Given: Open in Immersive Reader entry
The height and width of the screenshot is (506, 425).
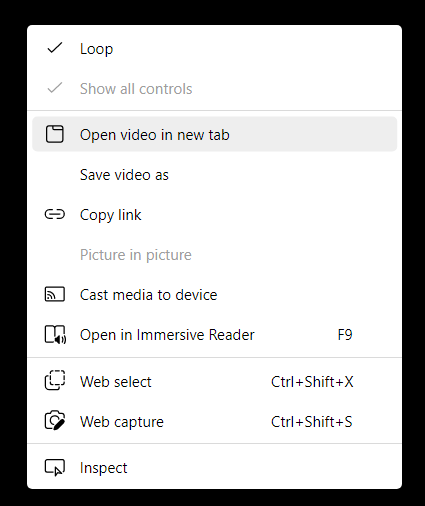Looking at the screenshot, I should [214, 335].
